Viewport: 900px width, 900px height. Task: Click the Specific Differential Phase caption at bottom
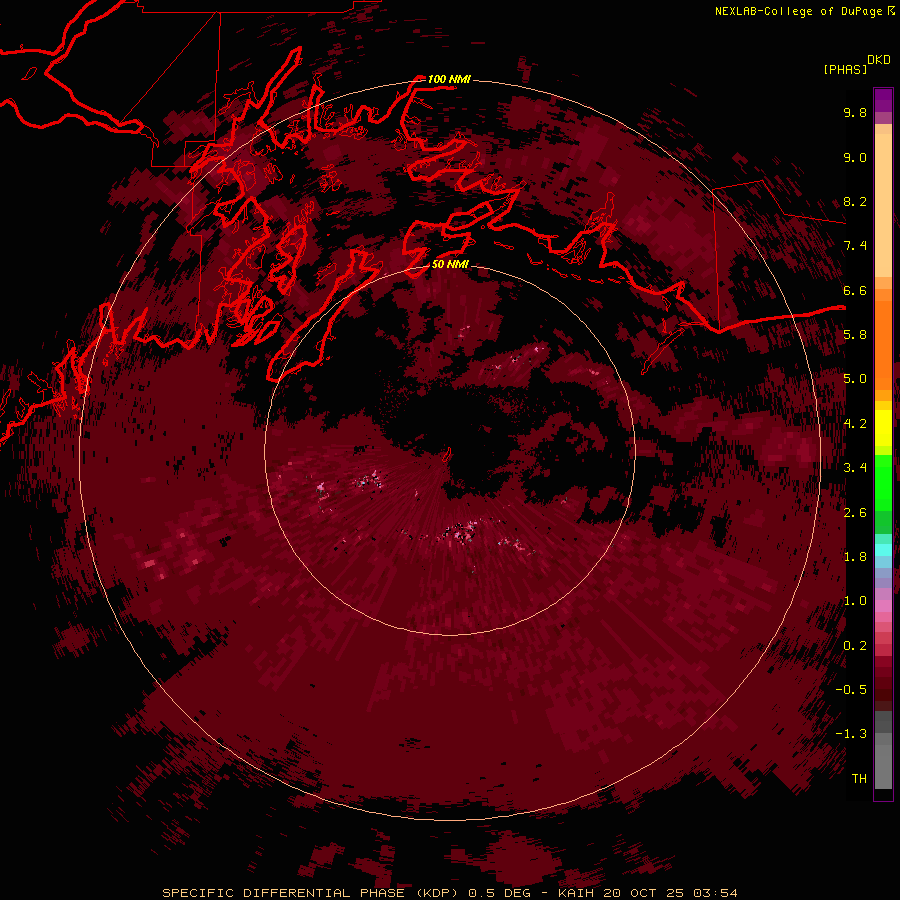(x=449, y=893)
